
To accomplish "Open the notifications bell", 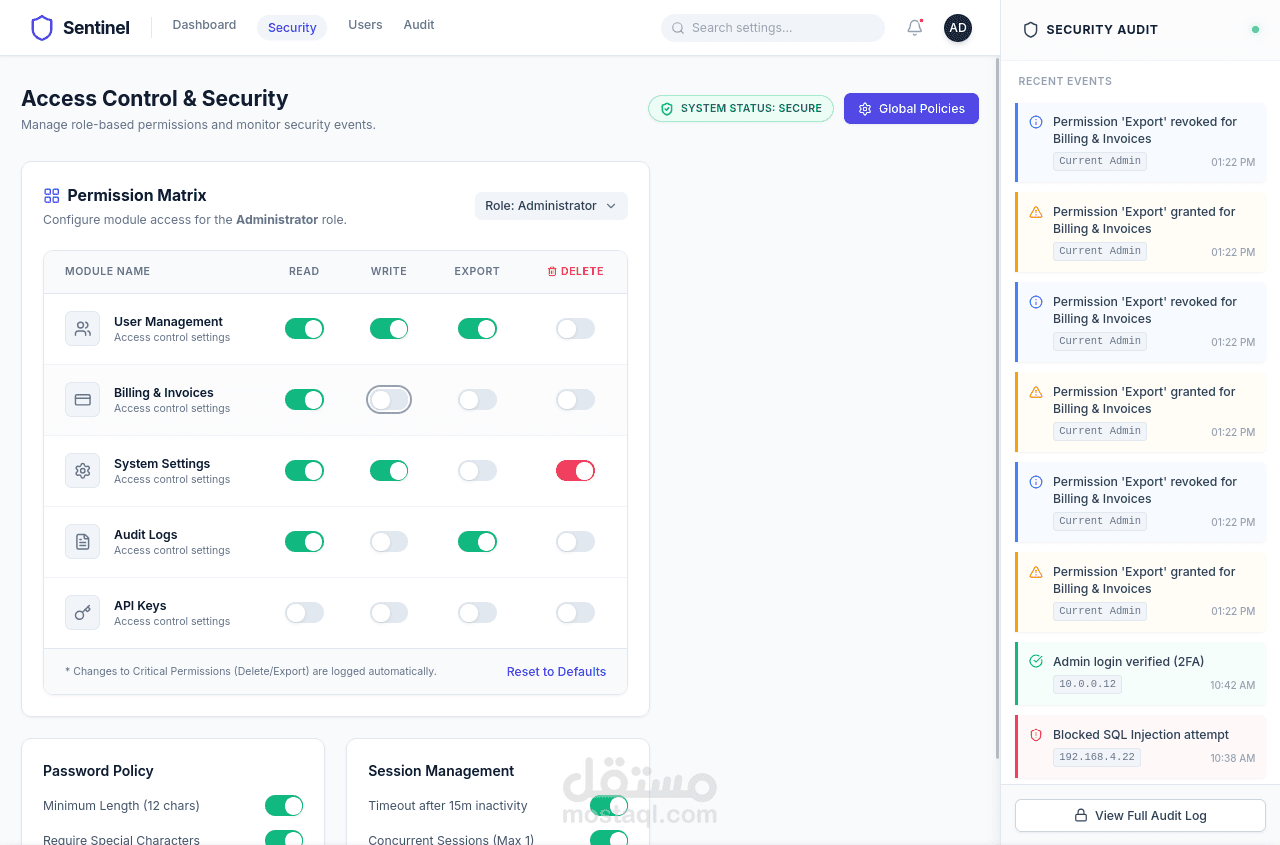I will 915,28.
